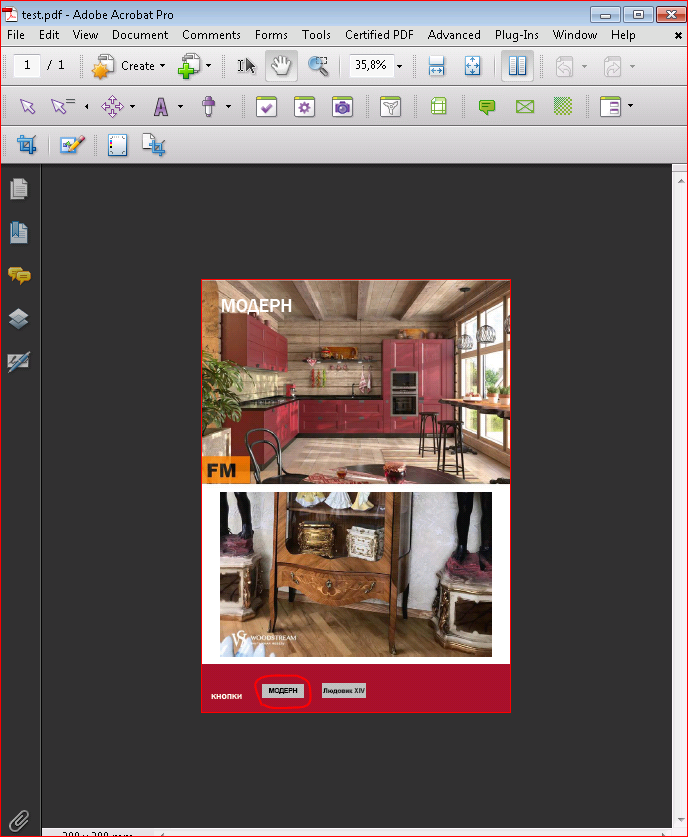Activate the Hand tool
Viewport: 688px width, 837px height.
click(x=281, y=66)
